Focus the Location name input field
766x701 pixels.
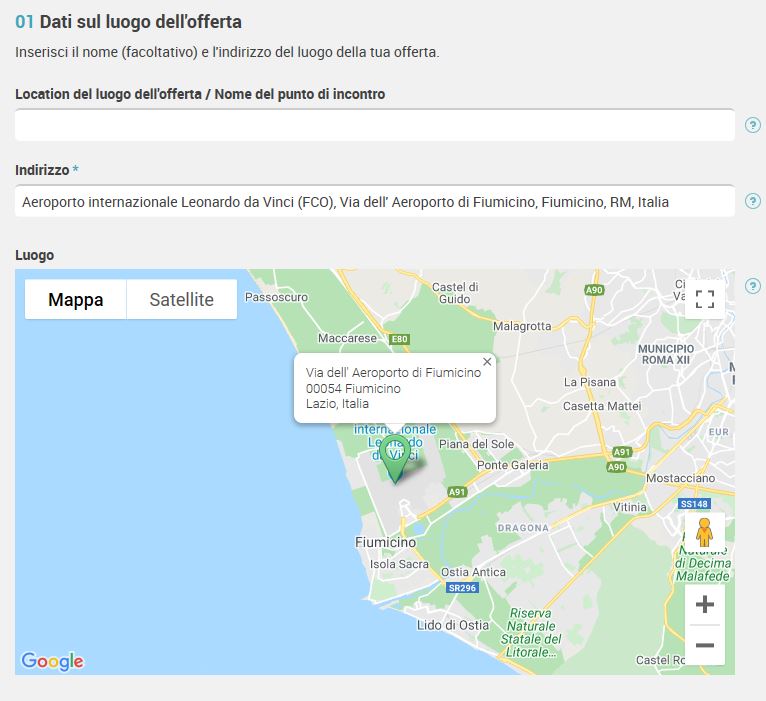pos(375,125)
